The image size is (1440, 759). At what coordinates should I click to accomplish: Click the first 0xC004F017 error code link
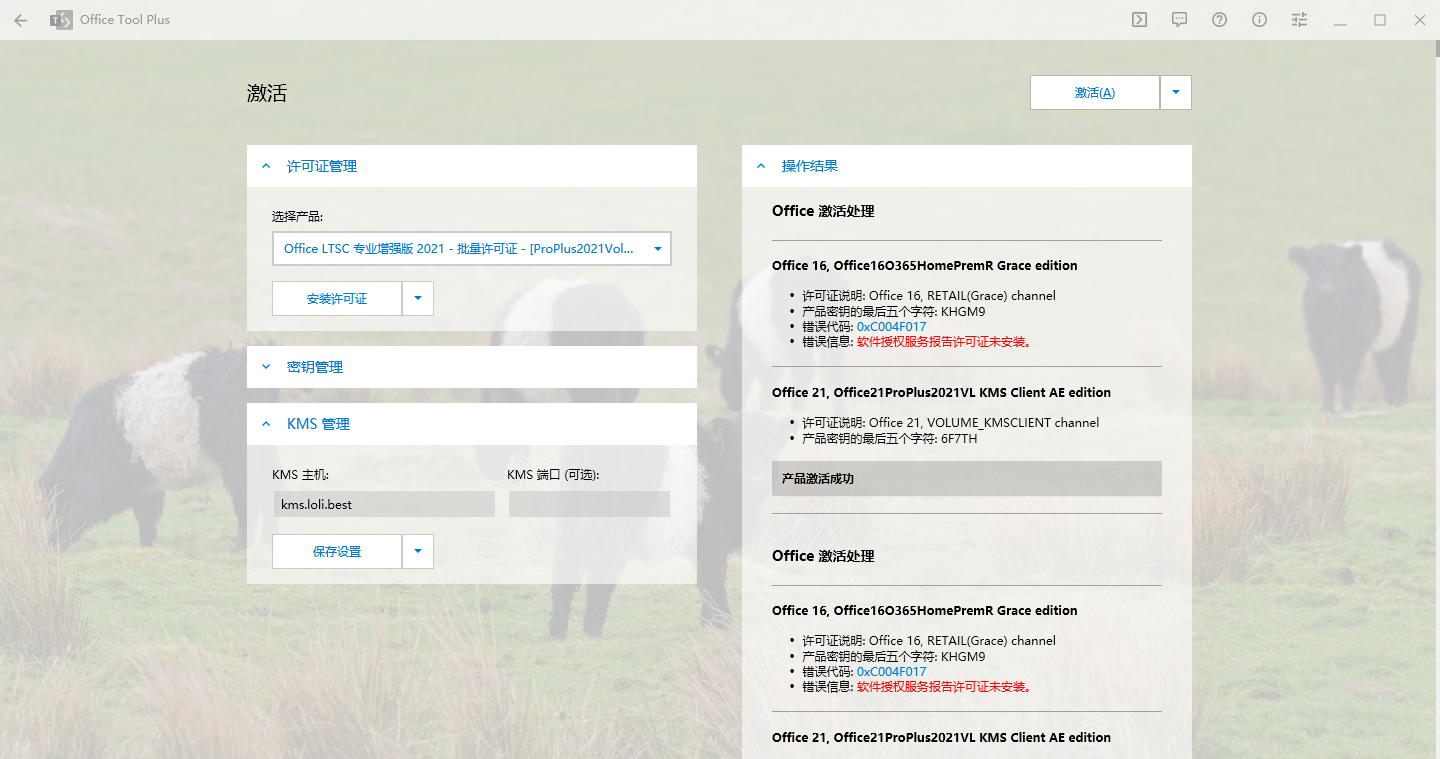click(x=891, y=327)
